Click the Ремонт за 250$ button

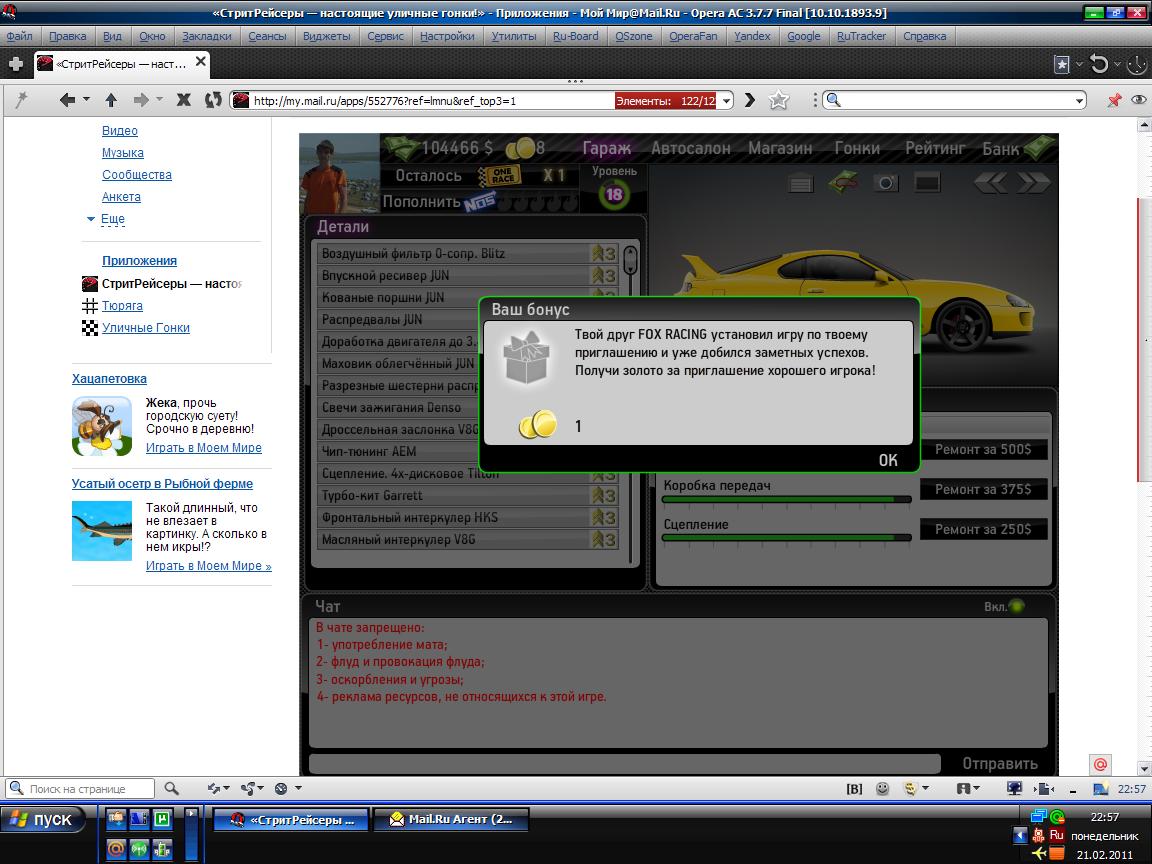coord(983,529)
